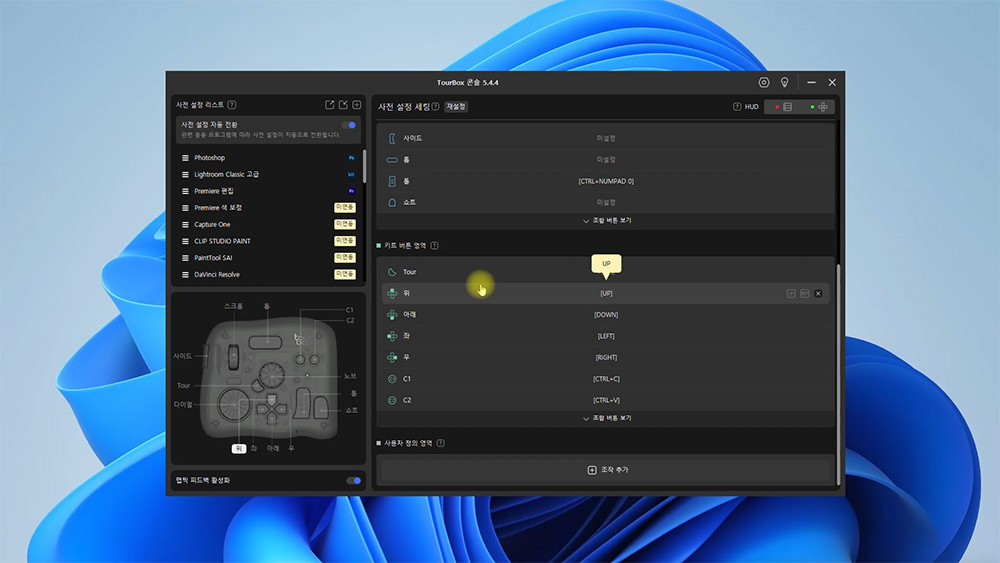
Task: Click the [LEFT] binding value
Action: [x=606, y=336]
